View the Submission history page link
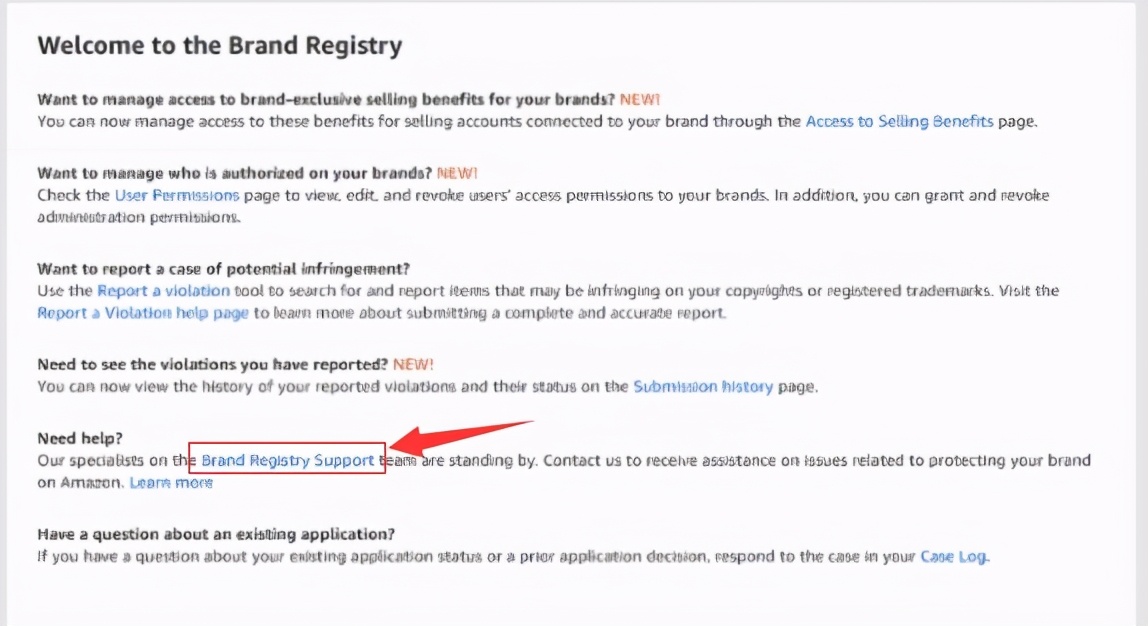This screenshot has height=626, width=1148. coord(703,387)
